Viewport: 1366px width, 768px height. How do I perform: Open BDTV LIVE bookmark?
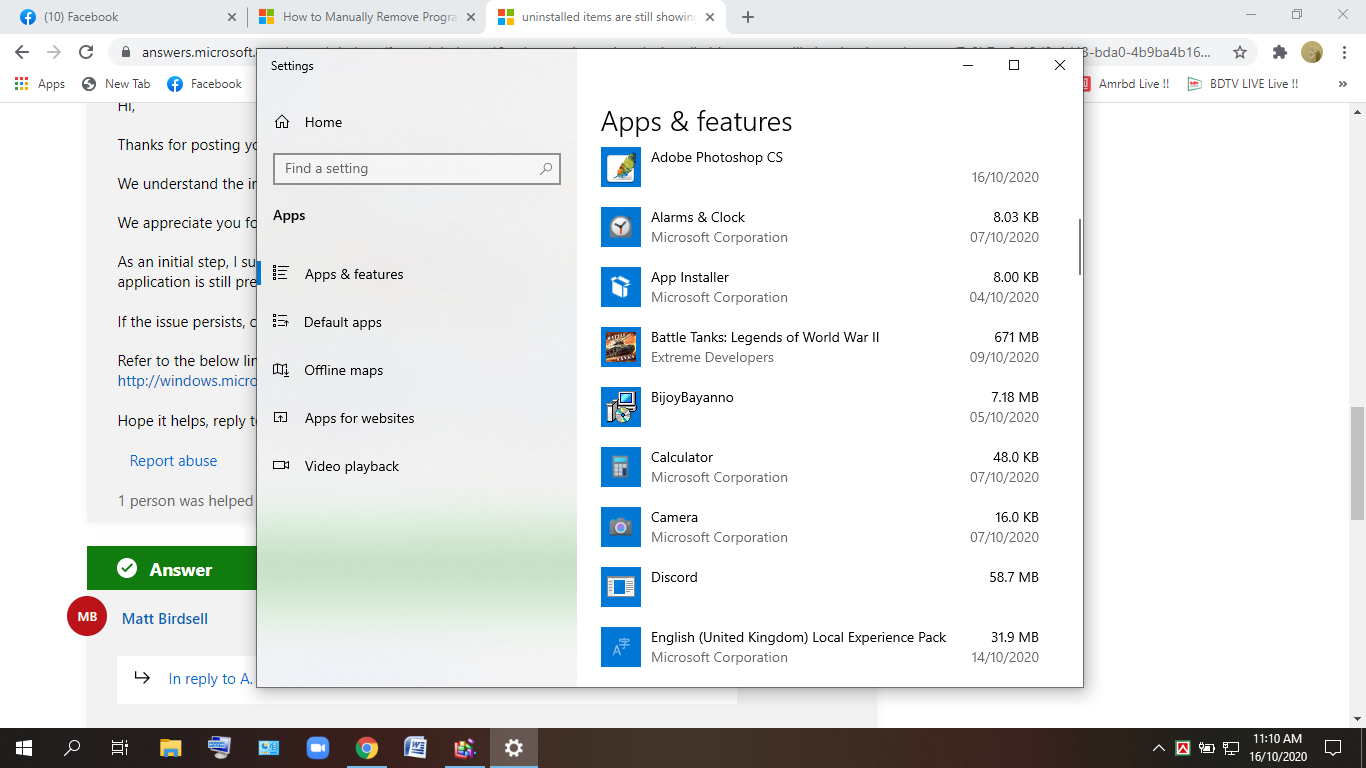tap(1243, 84)
